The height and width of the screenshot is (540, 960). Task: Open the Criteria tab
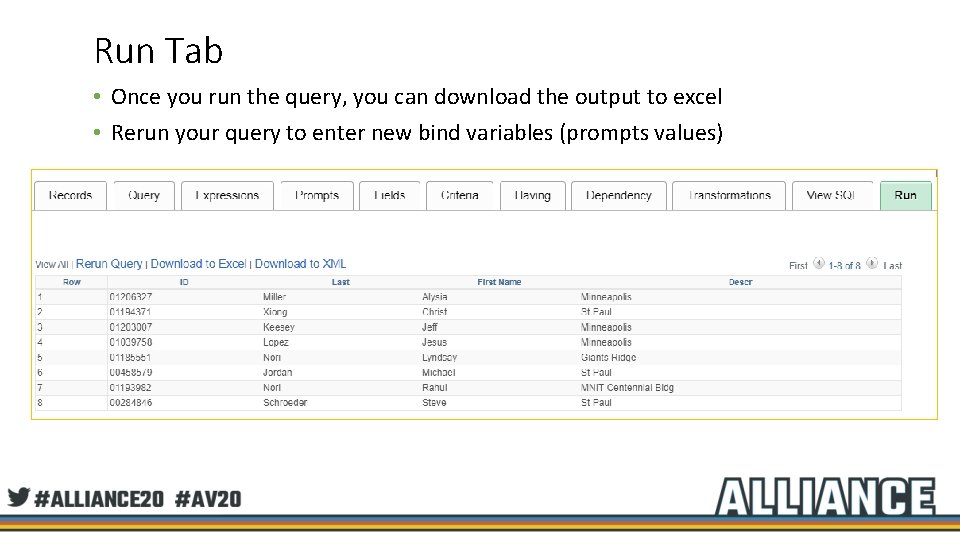460,195
